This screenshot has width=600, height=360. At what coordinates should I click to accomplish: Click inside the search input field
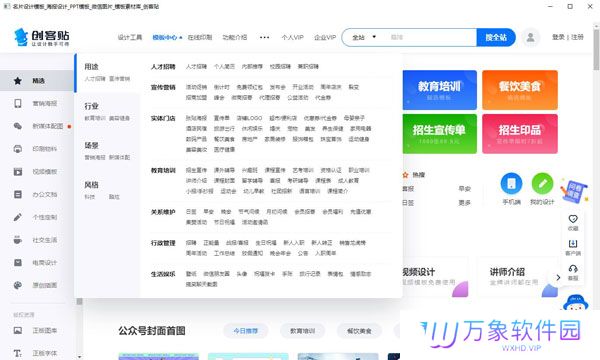coord(430,37)
